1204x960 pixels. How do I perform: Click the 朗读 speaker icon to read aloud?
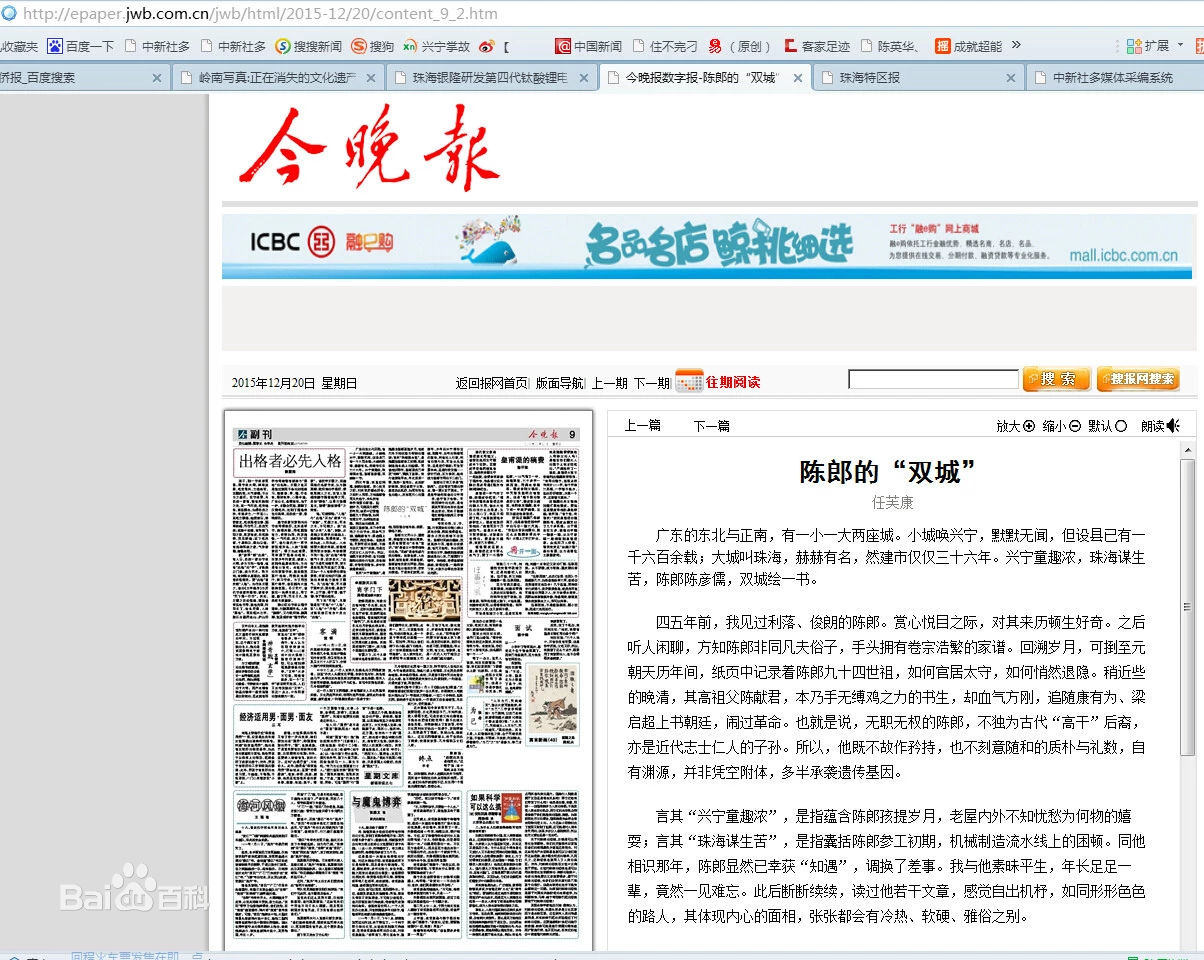[x=1173, y=426]
